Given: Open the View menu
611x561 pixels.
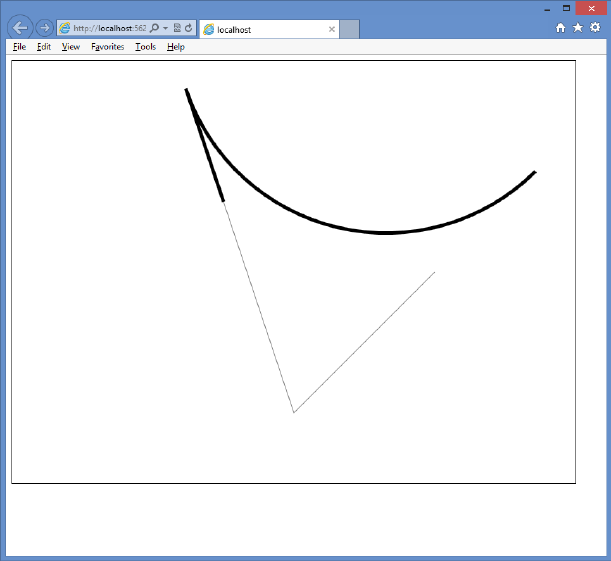Looking at the screenshot, I should click(x=71, y=47).
